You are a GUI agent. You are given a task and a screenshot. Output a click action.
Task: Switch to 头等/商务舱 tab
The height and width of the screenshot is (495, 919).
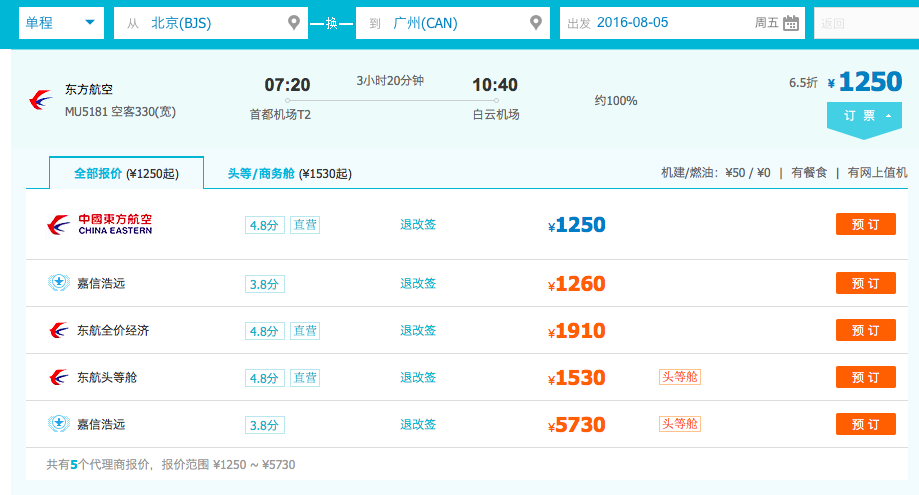(x=290, y=173)
